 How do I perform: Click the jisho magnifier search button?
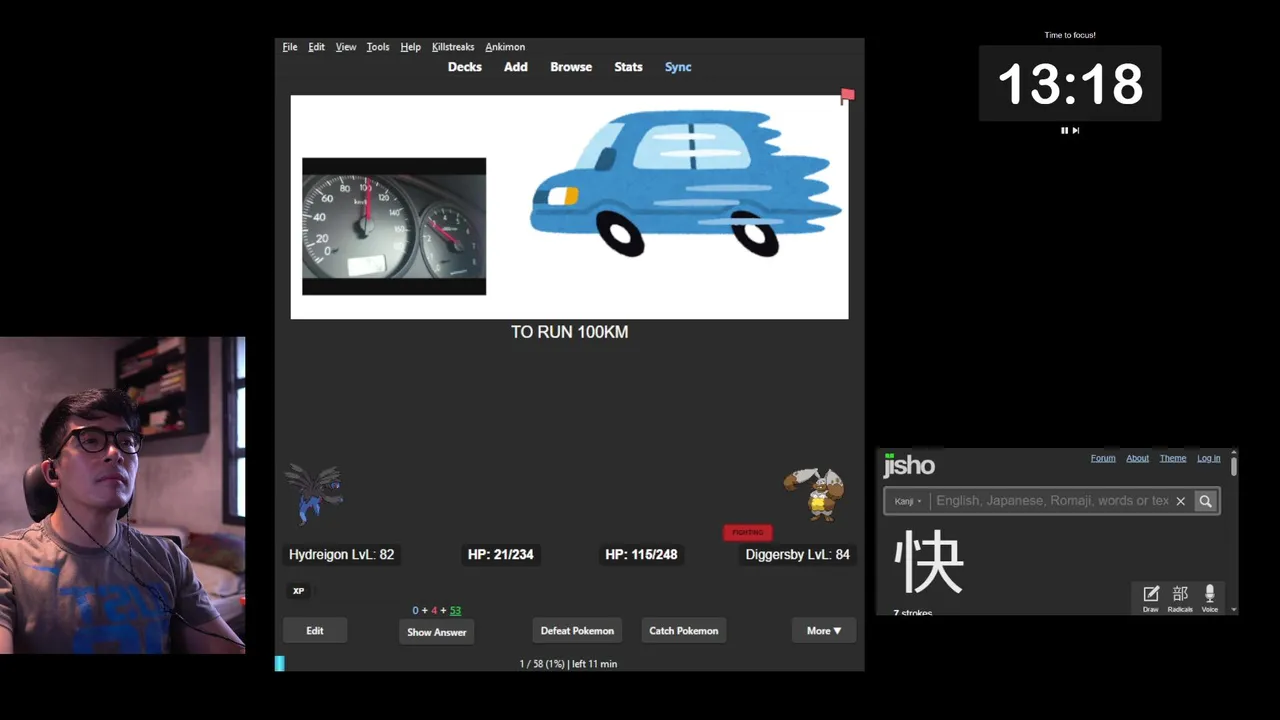point(1205,501)
